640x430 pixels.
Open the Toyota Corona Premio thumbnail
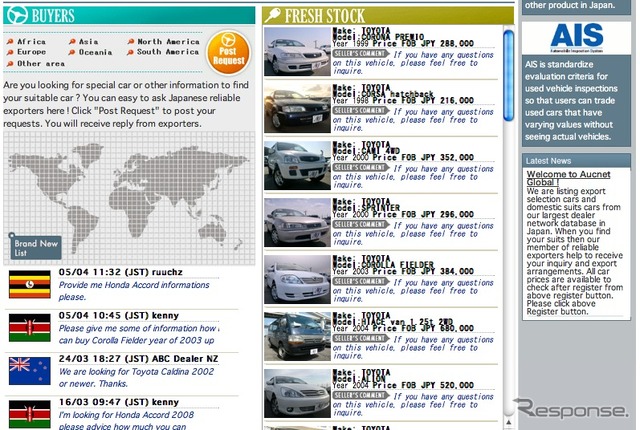(x=297, y=51)
